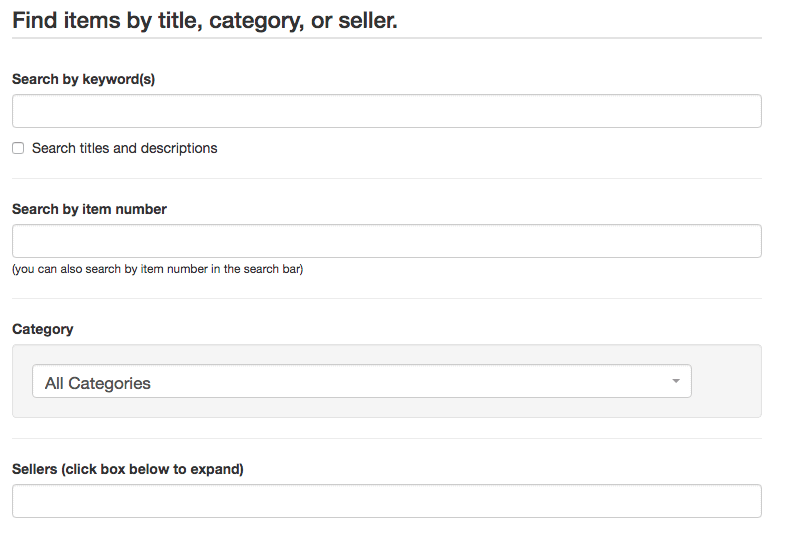Click the 'Category' field label
Viewport: 799px width, 533px height.
point(42,329)
